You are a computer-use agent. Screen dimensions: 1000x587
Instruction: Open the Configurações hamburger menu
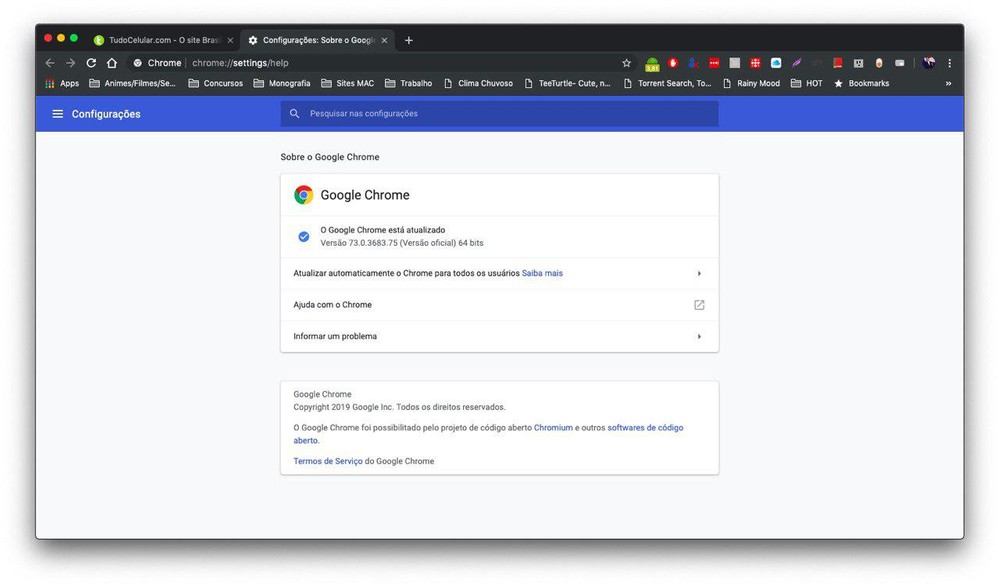[x=57, y=114]
